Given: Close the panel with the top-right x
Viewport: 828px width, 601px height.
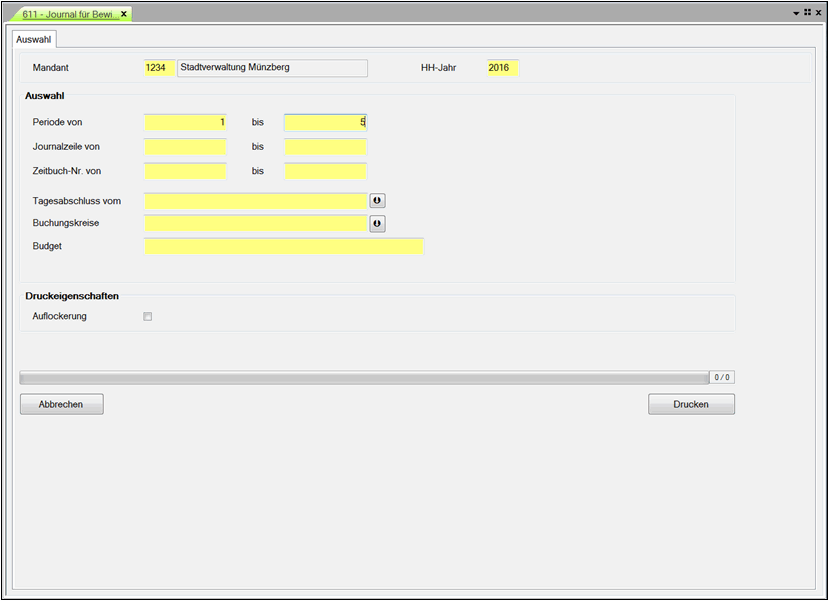Looking at the screenshot, I should point(818,14).
